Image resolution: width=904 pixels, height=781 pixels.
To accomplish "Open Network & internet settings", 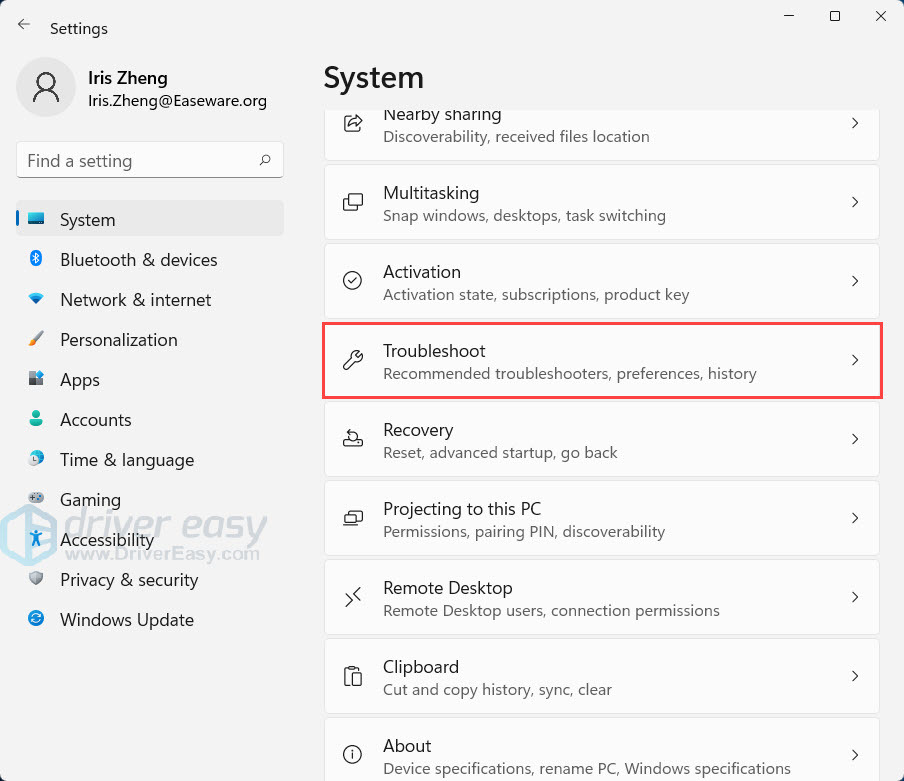I will tap(135, 300).
